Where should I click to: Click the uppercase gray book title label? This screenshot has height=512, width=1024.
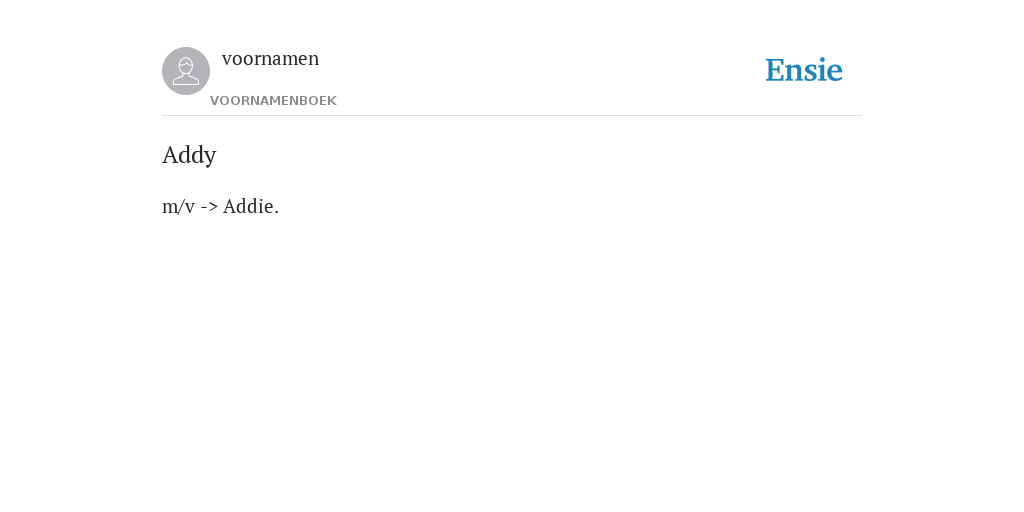273,101
